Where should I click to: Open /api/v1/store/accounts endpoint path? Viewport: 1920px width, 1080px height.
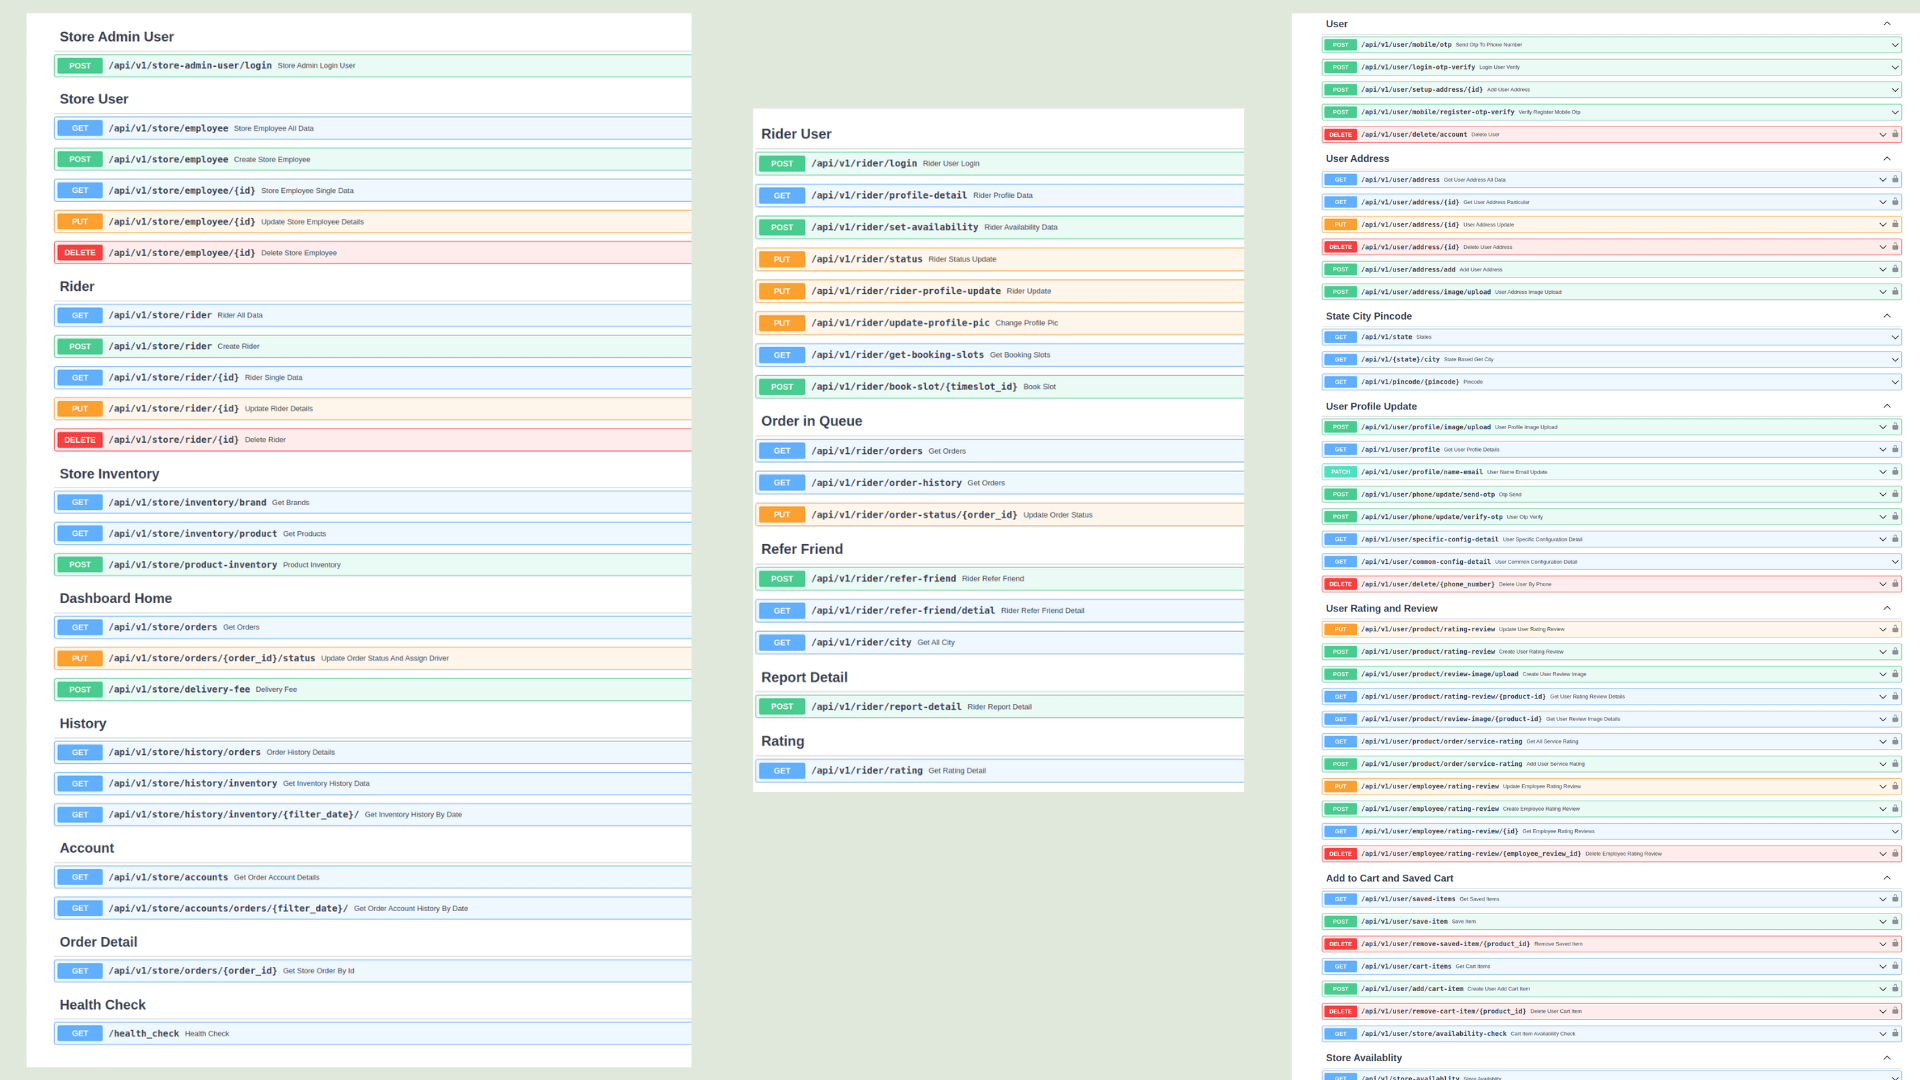168,877
